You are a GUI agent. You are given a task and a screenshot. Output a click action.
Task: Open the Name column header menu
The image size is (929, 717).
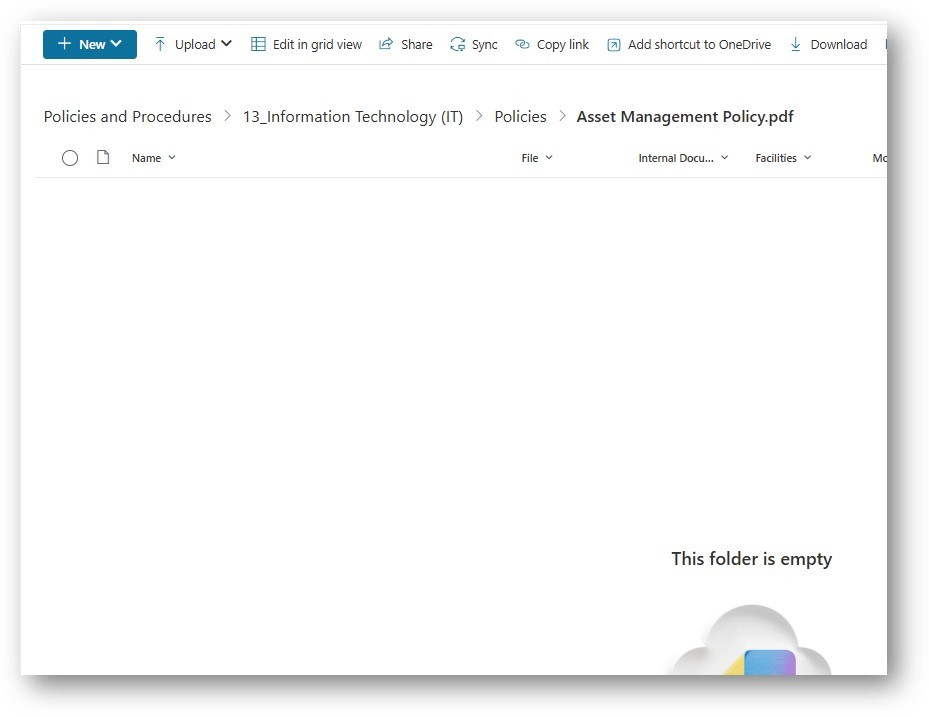coord(153,158)
